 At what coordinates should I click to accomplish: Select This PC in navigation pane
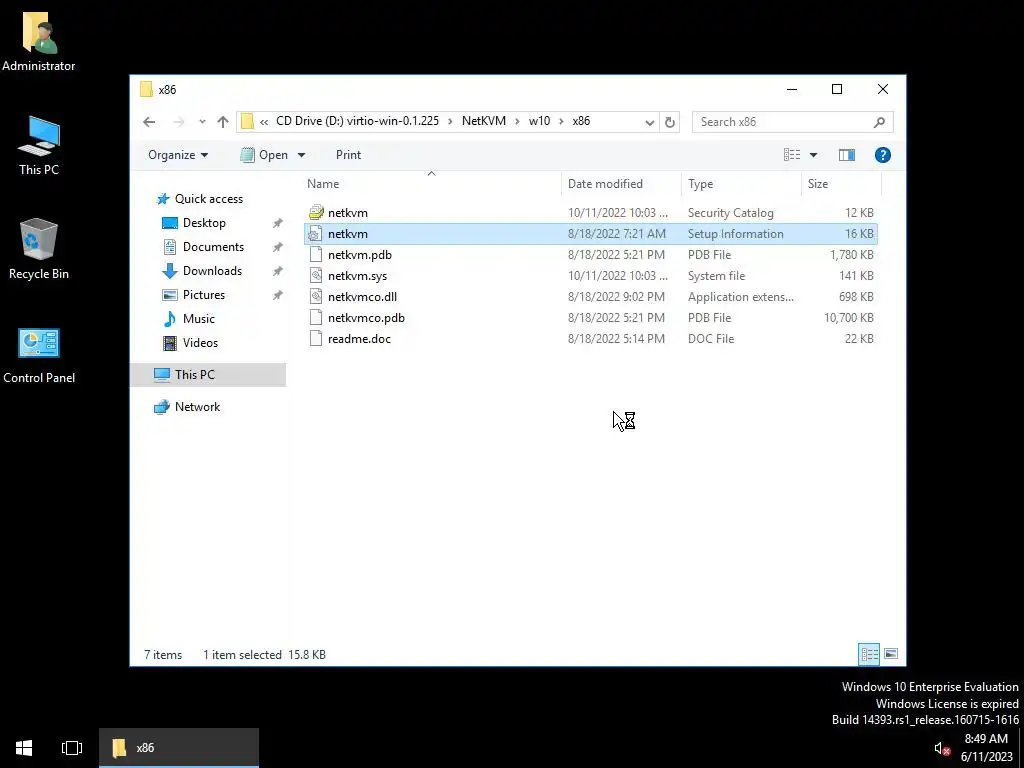(x=208, y=375)
